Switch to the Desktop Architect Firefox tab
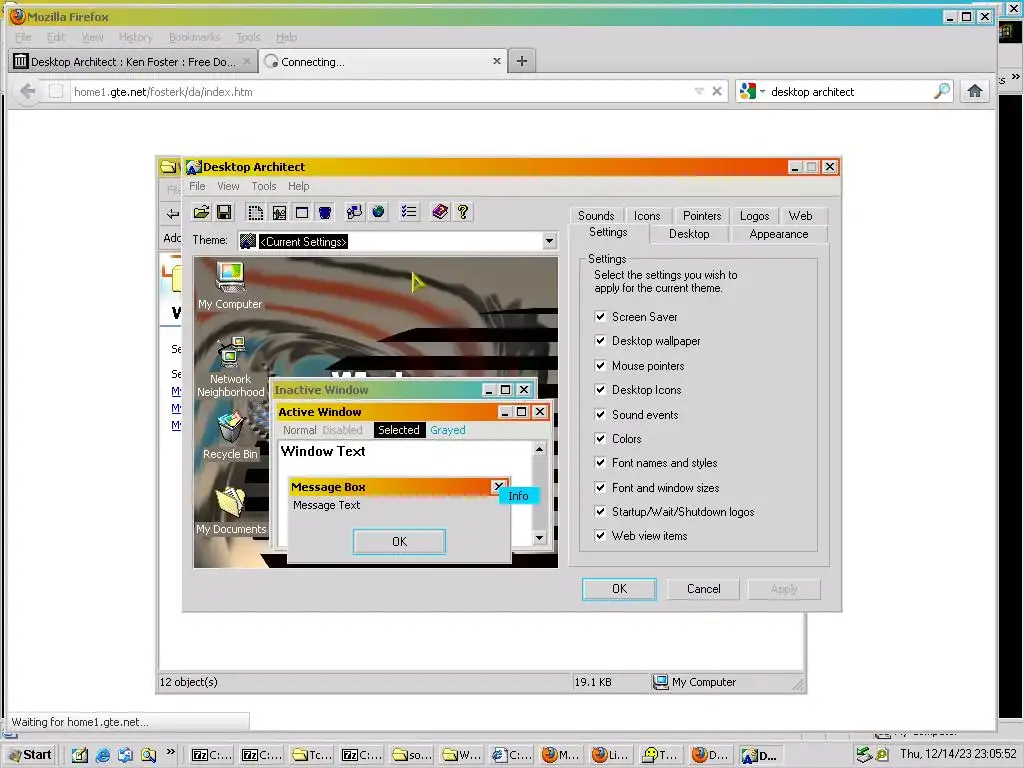Viewport: 1024px width, 768px height. [133, 62]
